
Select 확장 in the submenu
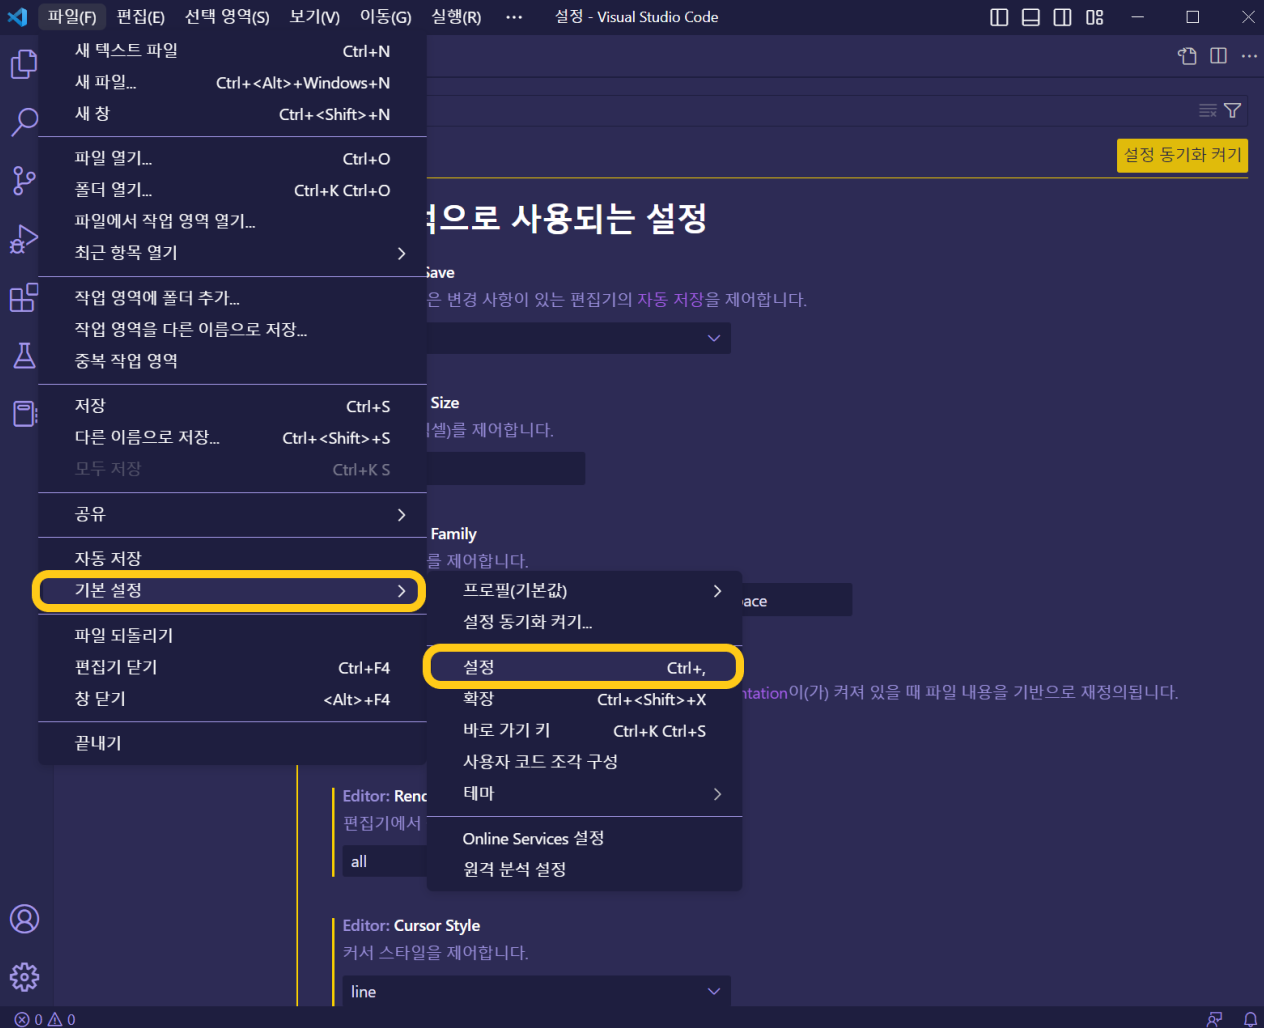(585, 699)
